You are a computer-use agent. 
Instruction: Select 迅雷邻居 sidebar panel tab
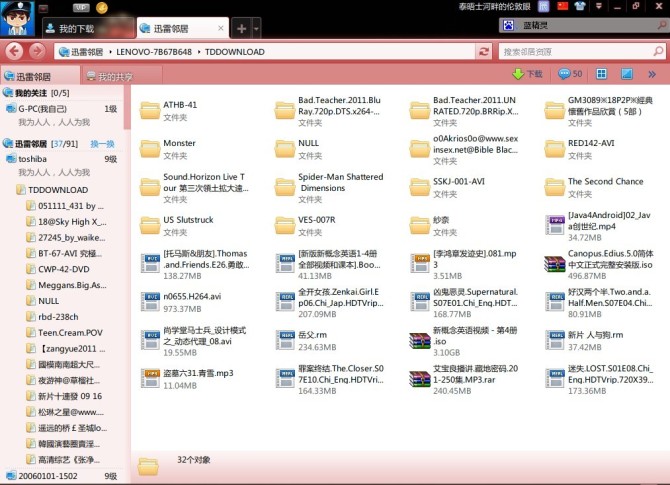40,76
